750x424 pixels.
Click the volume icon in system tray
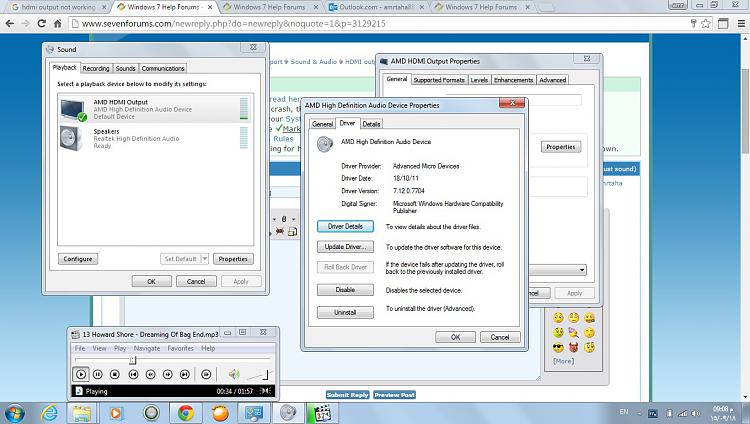coord(696,413)
